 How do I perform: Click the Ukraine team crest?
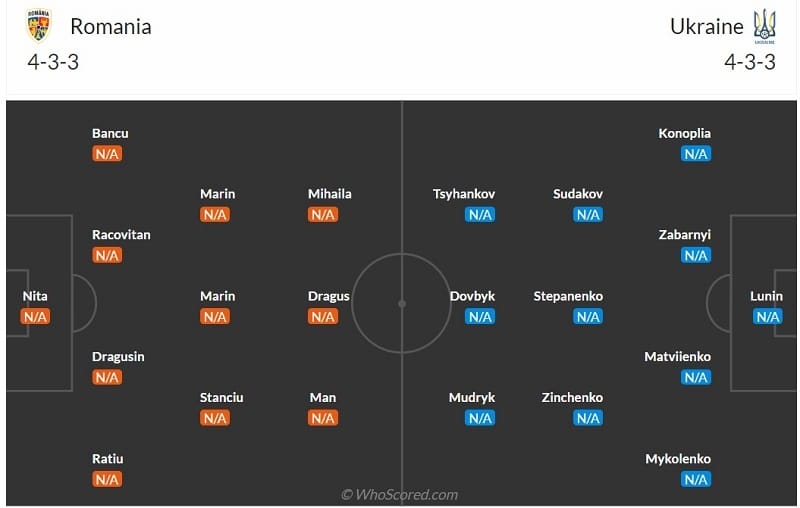pos(764,26)
